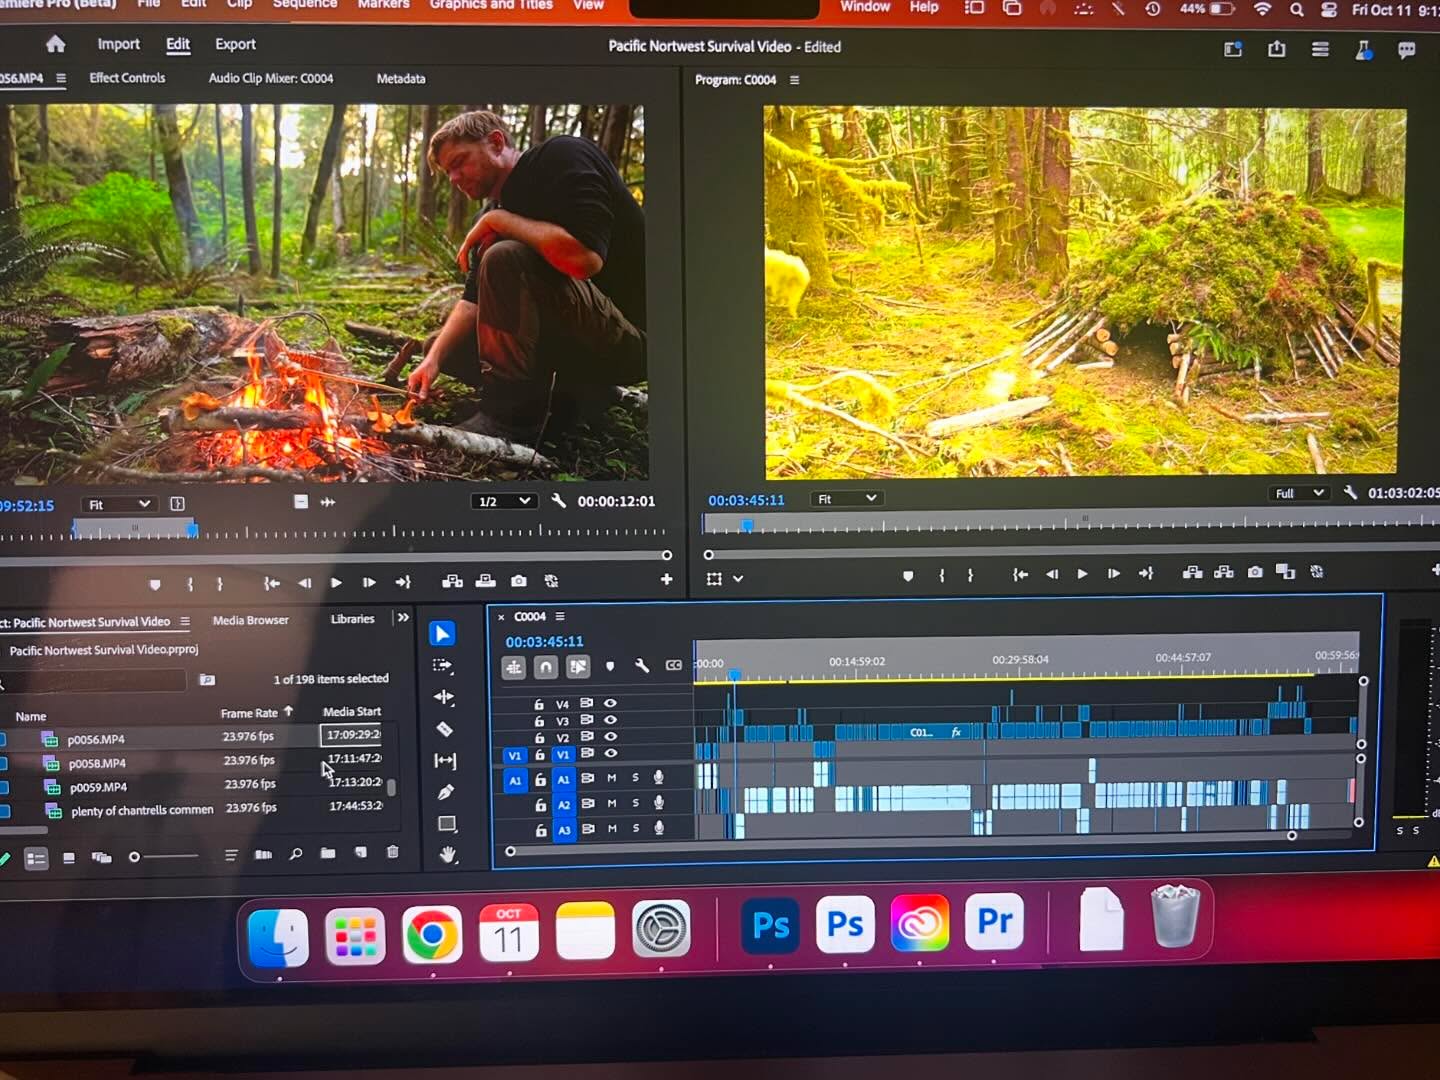Select the Selection tool arrow
Screen dimensions: 1440x1080
[442, 634]
